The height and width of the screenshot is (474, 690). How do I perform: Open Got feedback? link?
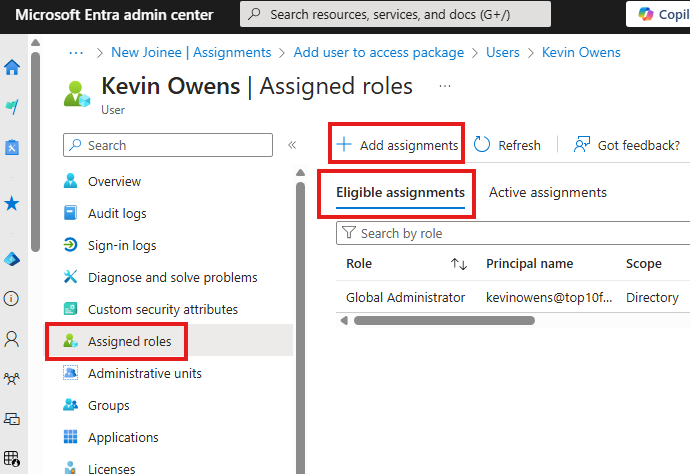pyautogui.click(x=627, y=145)
